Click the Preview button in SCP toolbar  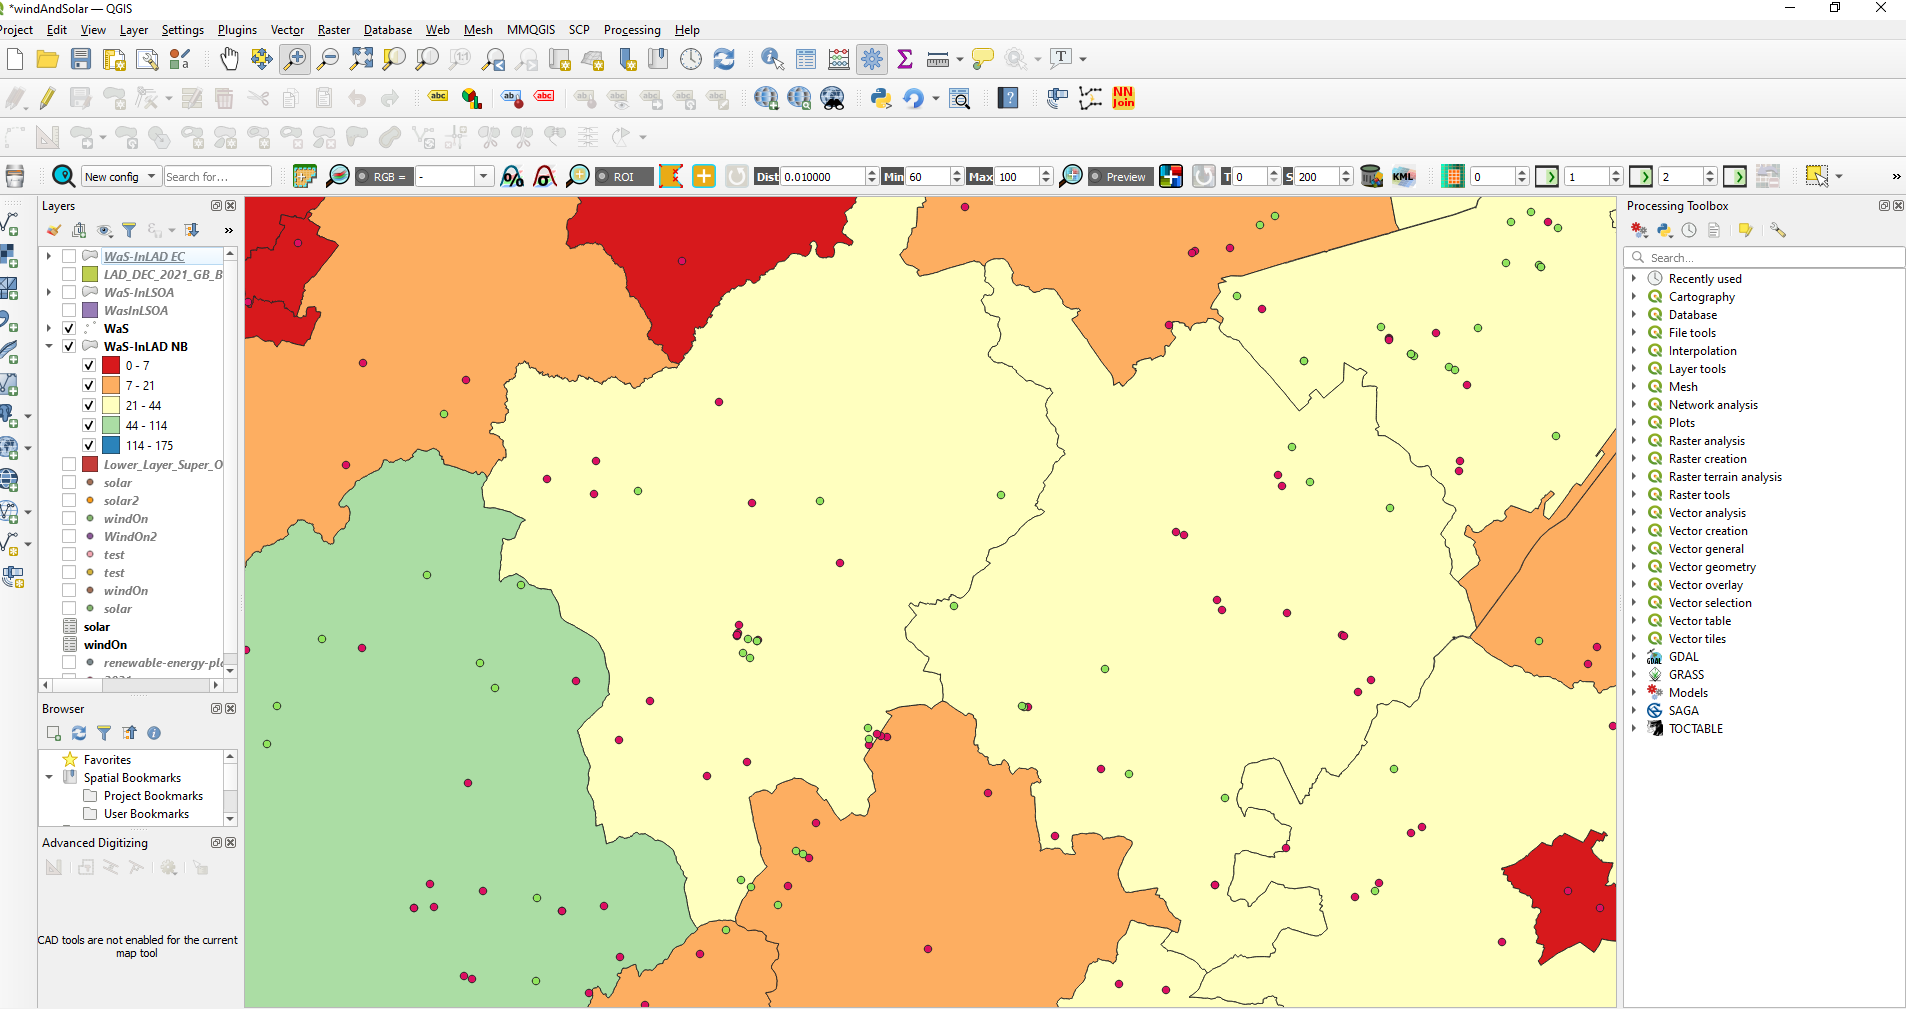tap(1120, 176)
